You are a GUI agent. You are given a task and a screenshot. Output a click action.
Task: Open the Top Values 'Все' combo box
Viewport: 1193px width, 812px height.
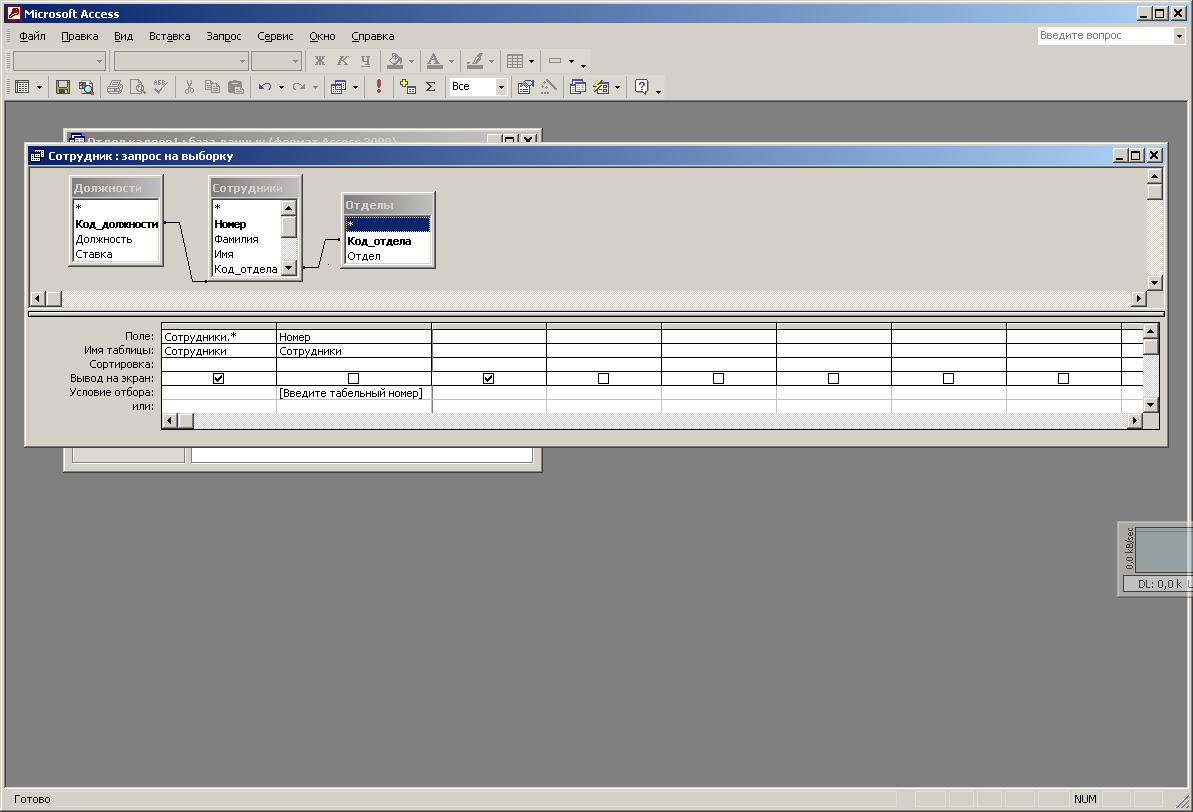tap(478, 87)
